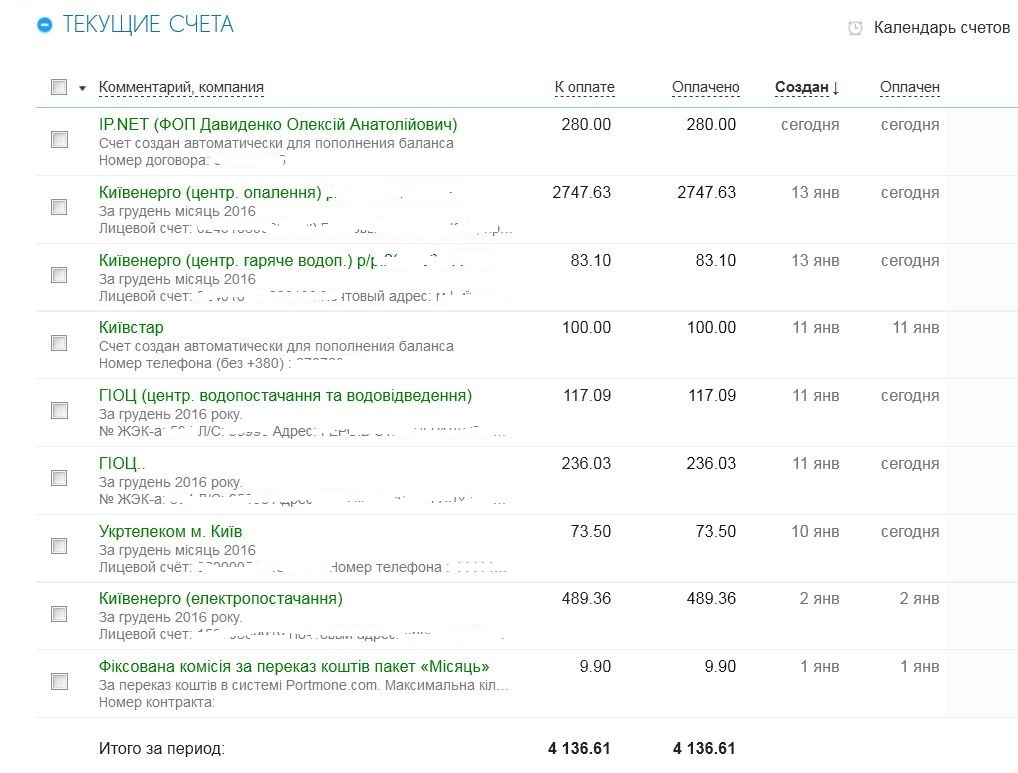Open the Календарь счетов link
The width and height of the screenshot is (1018, 773).
(941, 28)
